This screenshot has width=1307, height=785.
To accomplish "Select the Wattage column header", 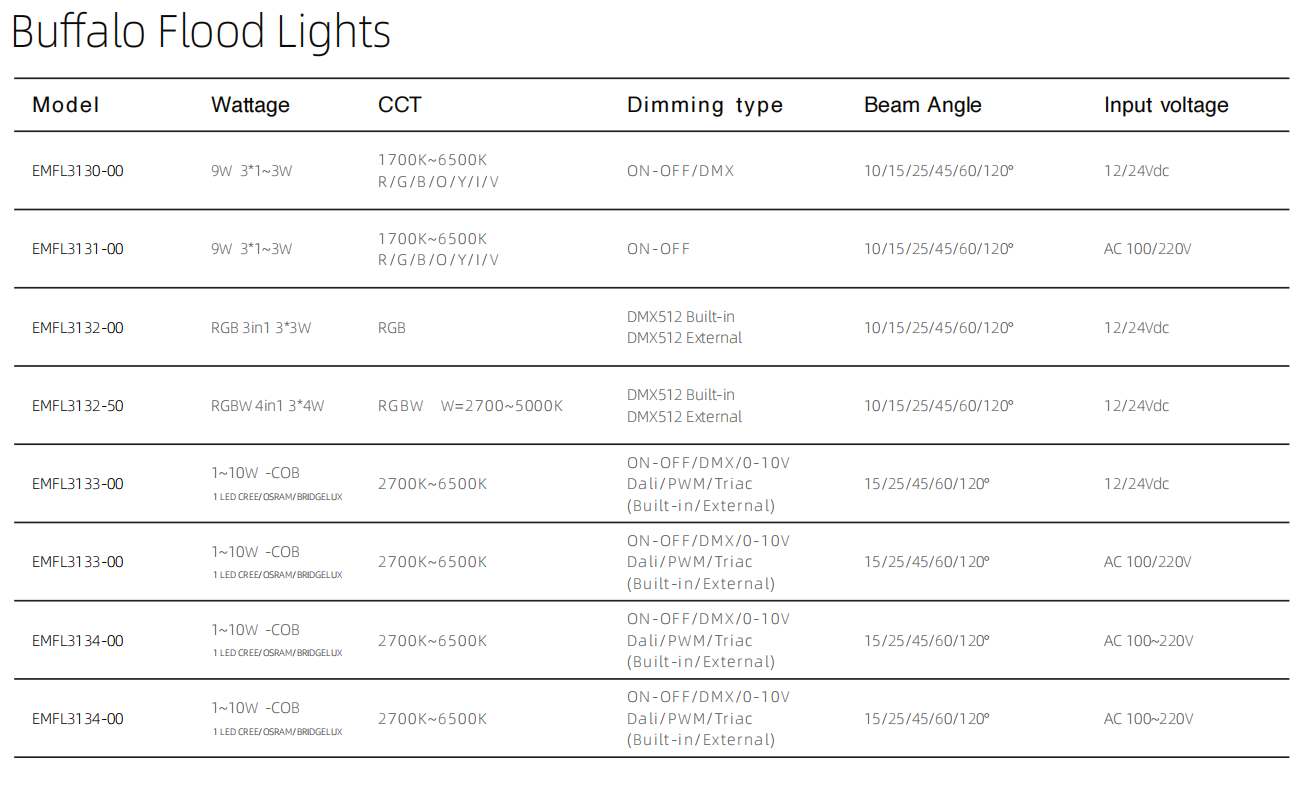I will [x=250, y=106].
